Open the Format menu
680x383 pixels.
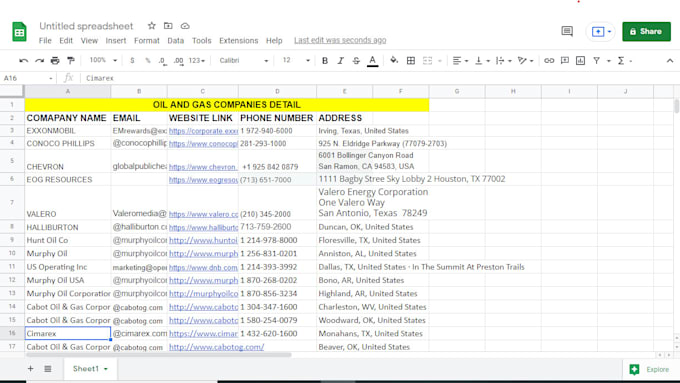pyautogui.click(x=147, y=40)
